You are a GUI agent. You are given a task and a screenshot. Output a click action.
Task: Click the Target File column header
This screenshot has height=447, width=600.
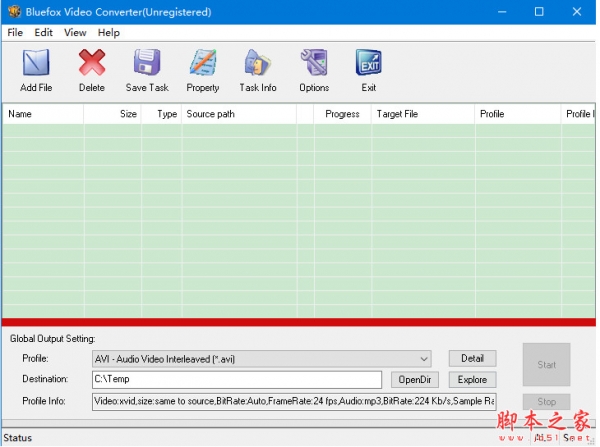click(x=423, y=114)
